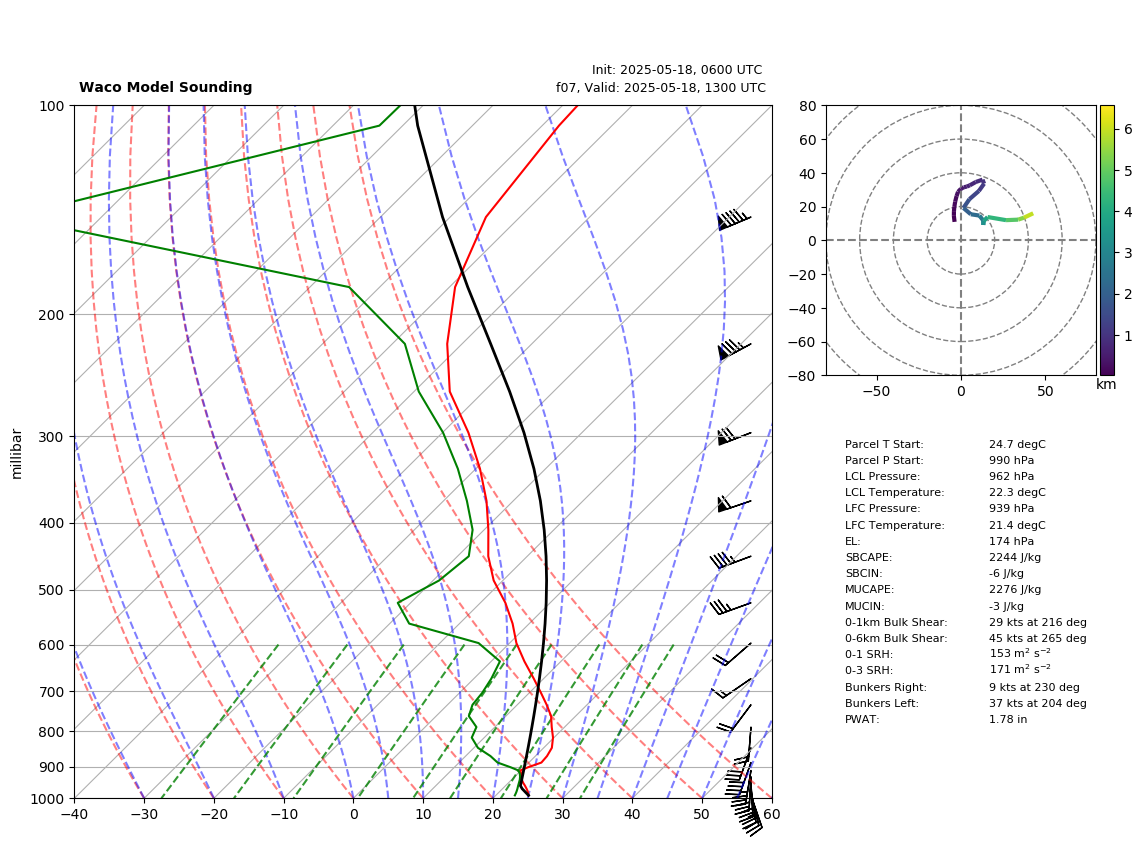Click the wind barb near 200 millibar

click(734, 349)
